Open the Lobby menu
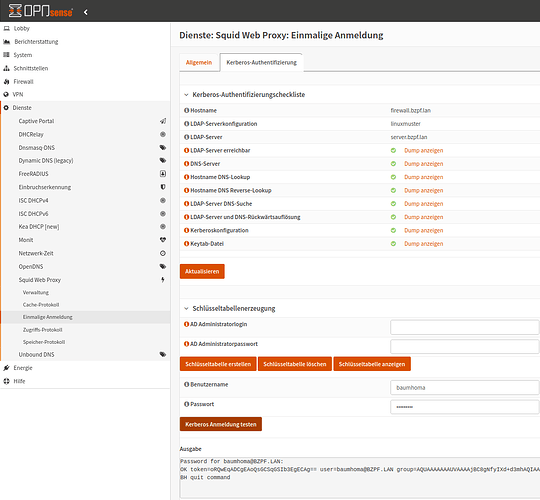Screen dimensions: 540x500 point(21,28)
